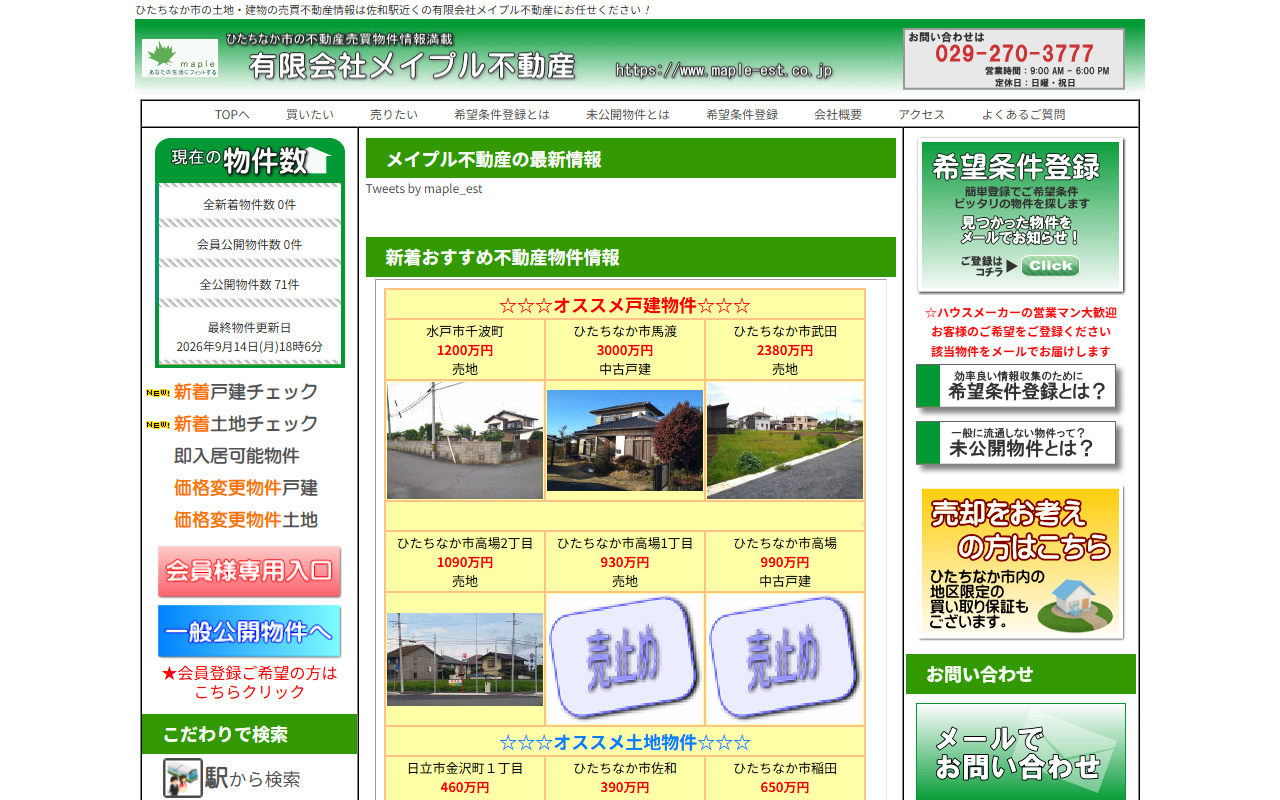Open the アクセス page

pyautogui.click(x=922, y=115)
